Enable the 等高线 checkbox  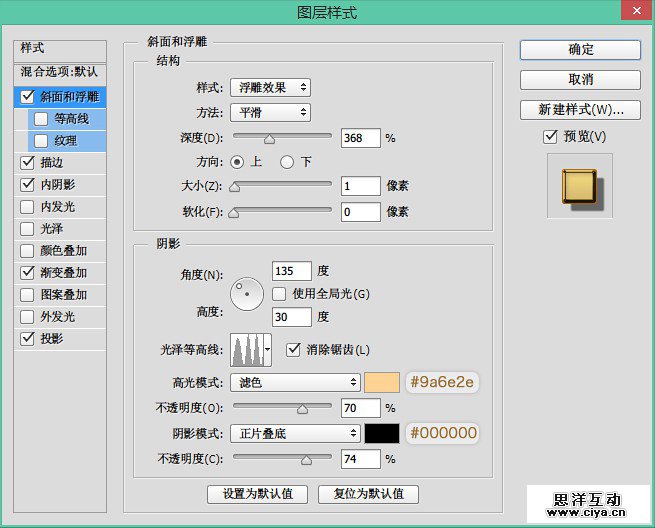(x=41, y=119)
